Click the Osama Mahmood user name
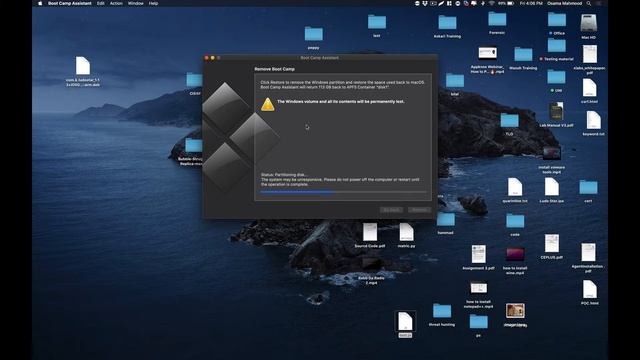Viewport: 640px width, 360px height. pos(564,3)
